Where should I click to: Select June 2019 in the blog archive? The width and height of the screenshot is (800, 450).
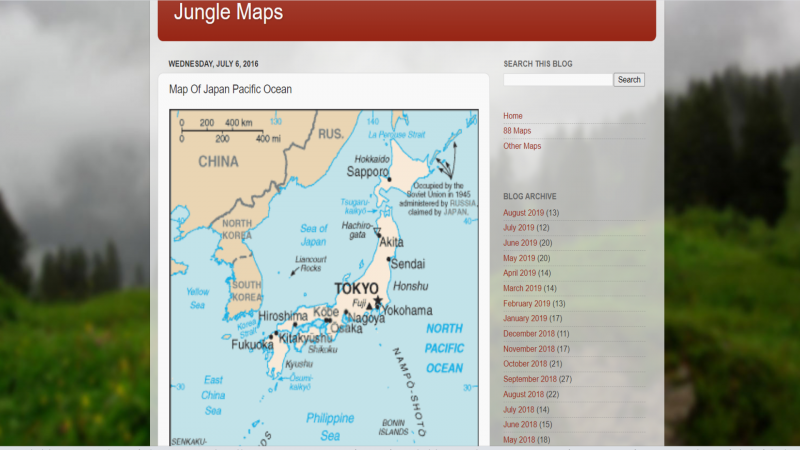point(520,243)
